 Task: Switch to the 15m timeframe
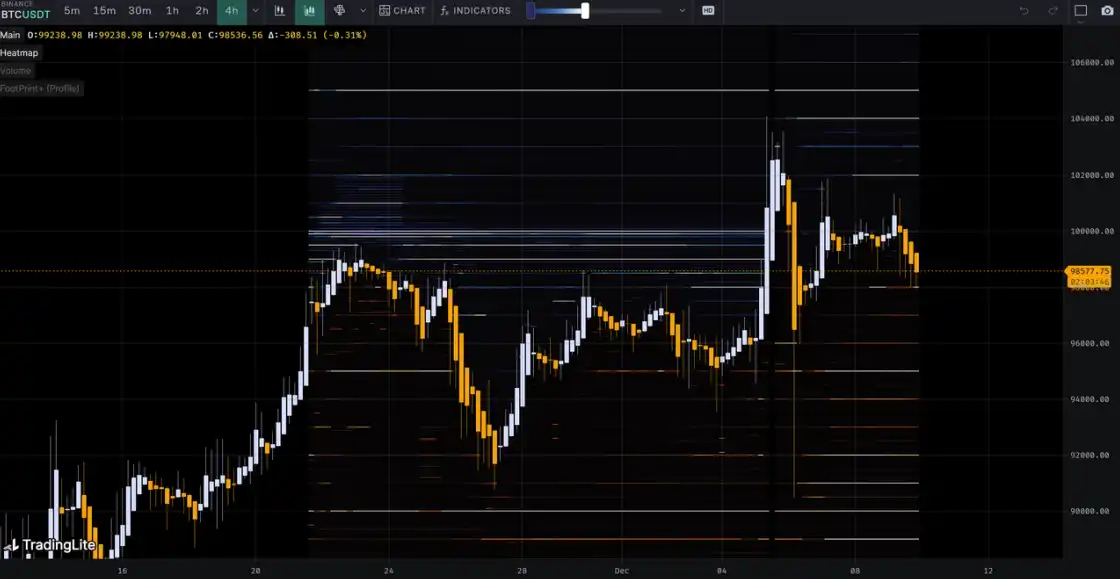pyautogui.click(x=104, y=11)
